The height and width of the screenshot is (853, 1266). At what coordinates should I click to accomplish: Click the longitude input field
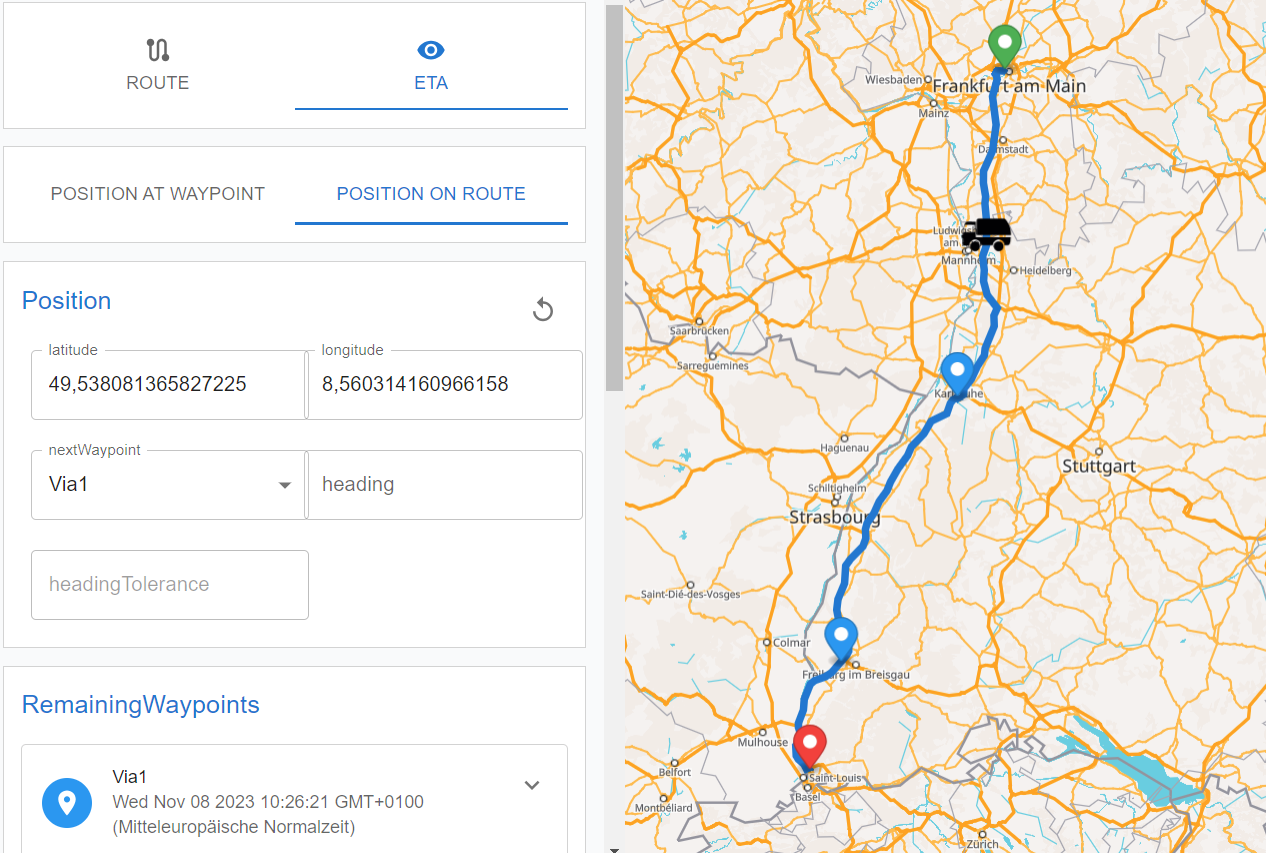tap(444, 385)
